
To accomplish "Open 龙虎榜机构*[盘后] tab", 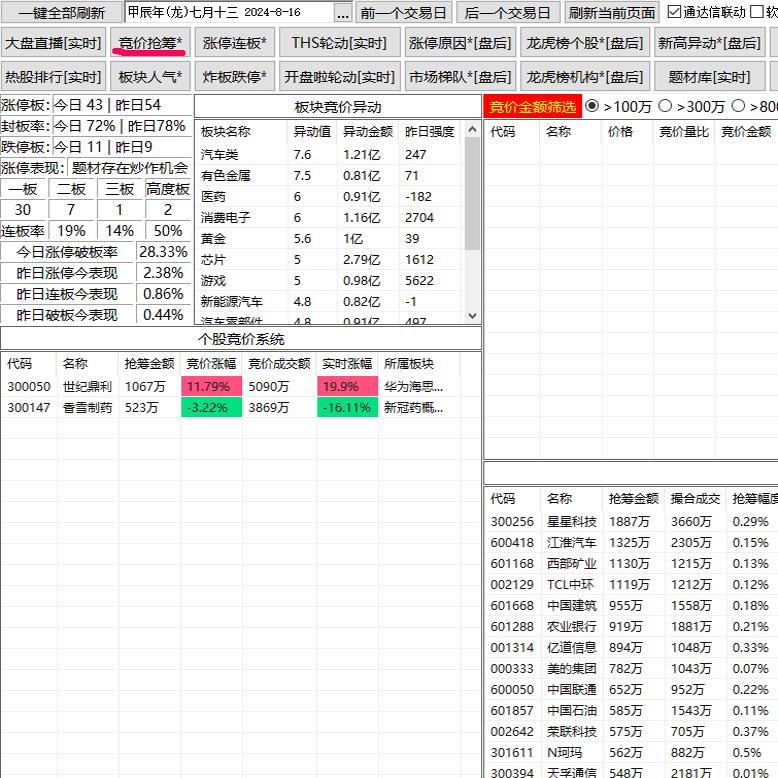I will tap(585, 76).
